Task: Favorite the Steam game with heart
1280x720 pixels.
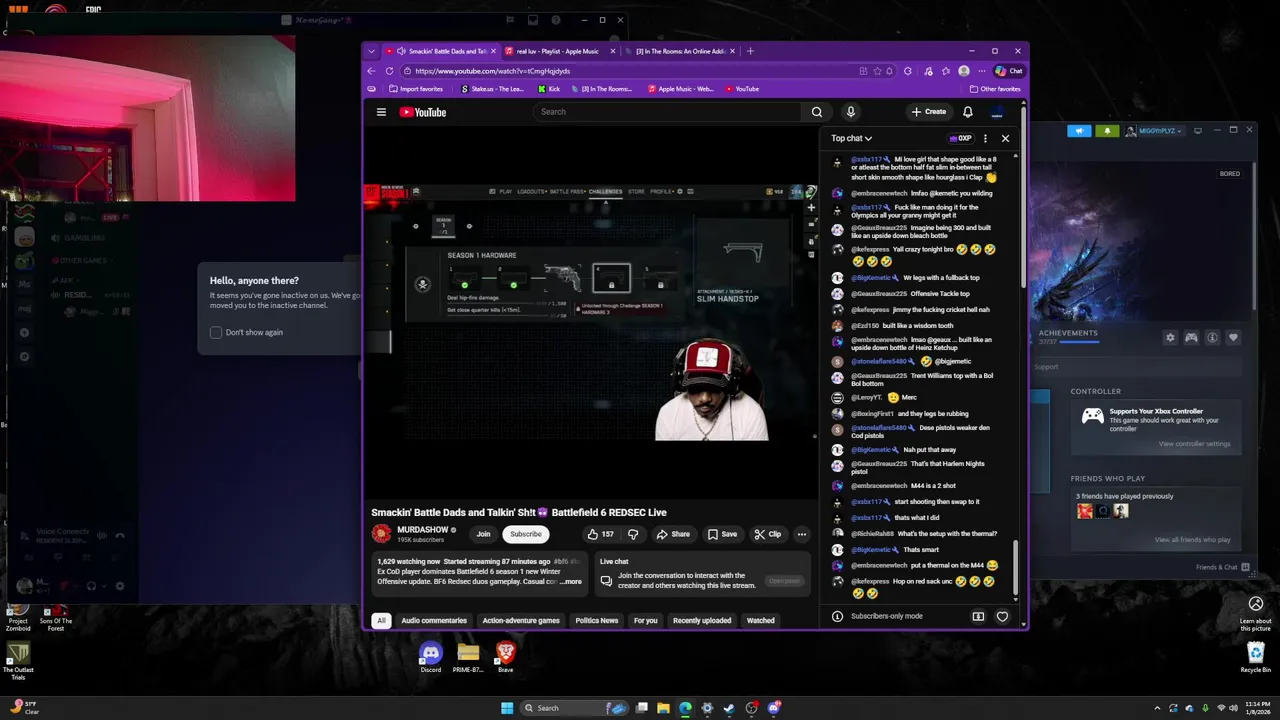Action: [1233, 338]
